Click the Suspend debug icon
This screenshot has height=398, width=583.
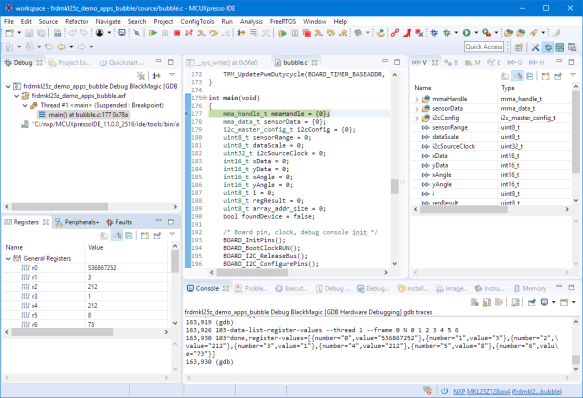(x=165, y=33)
